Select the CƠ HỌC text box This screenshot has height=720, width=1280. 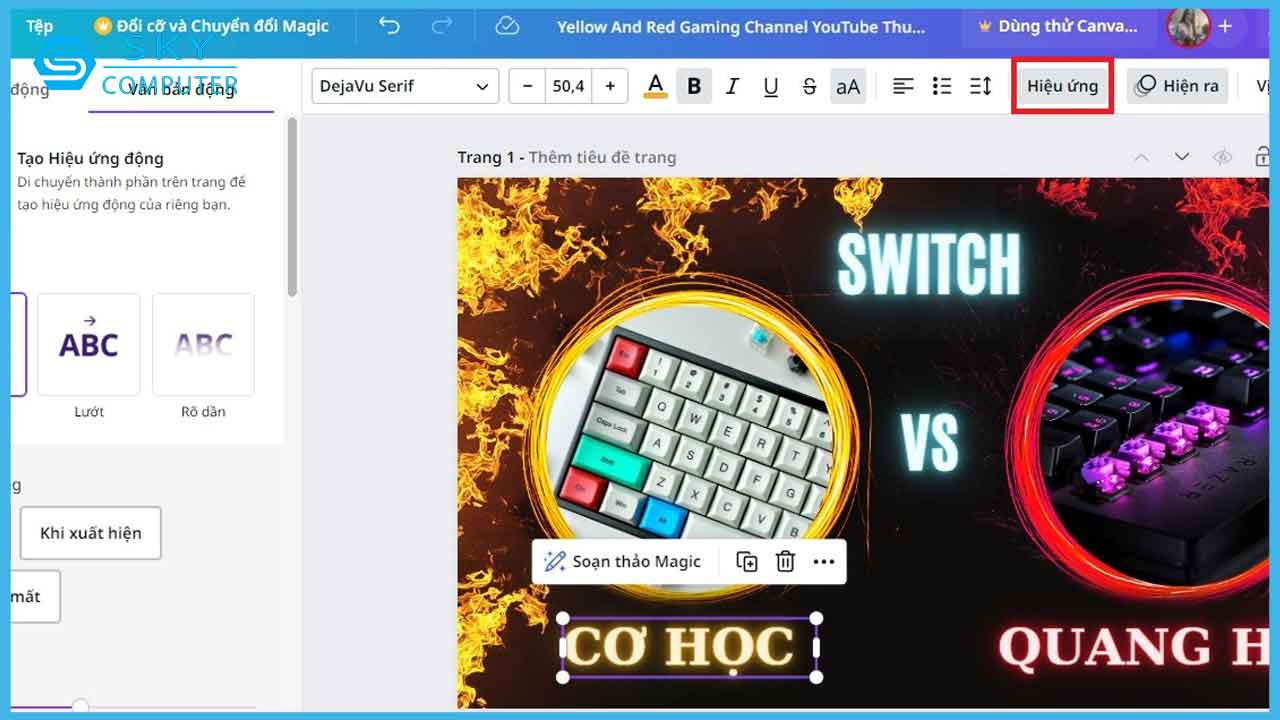(689, 648)
